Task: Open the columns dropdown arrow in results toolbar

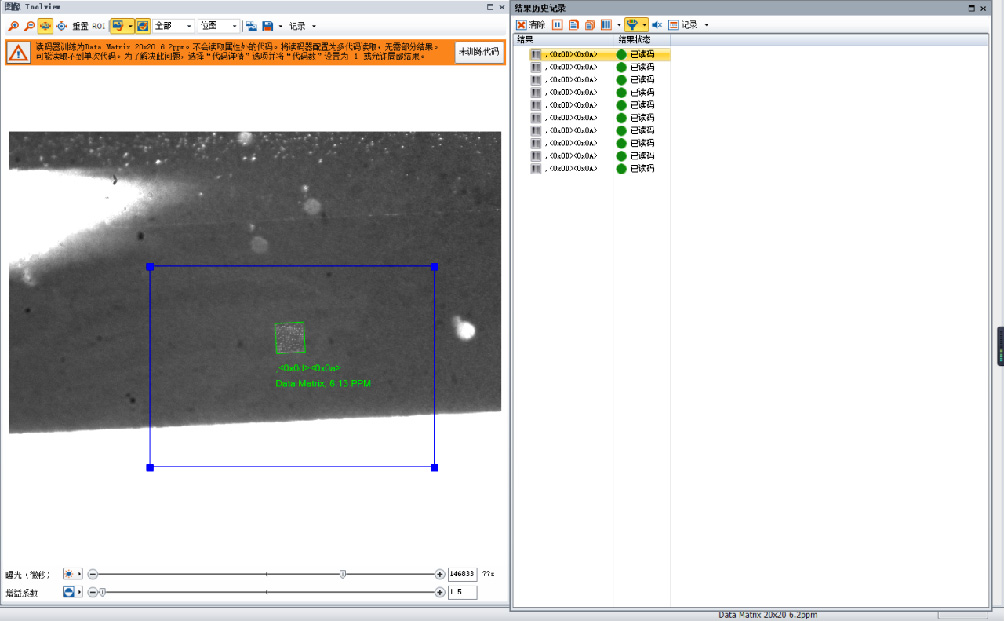Action: point(619,25)
